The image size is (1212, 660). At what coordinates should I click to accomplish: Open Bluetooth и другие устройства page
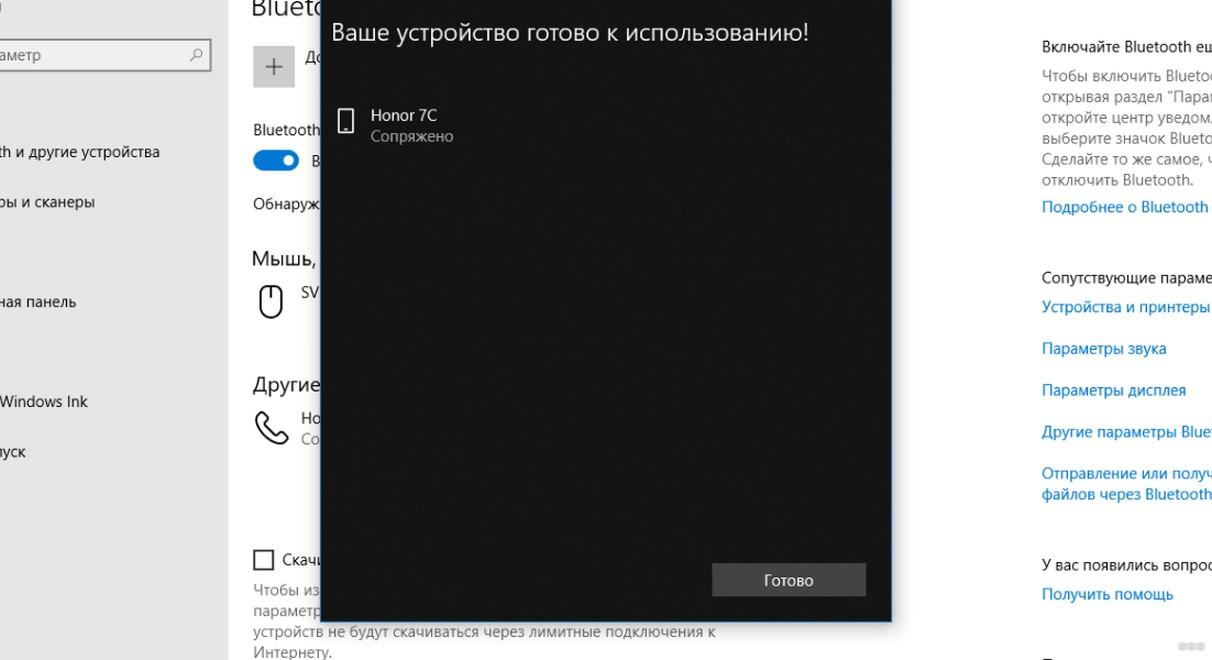coord(80,152)
